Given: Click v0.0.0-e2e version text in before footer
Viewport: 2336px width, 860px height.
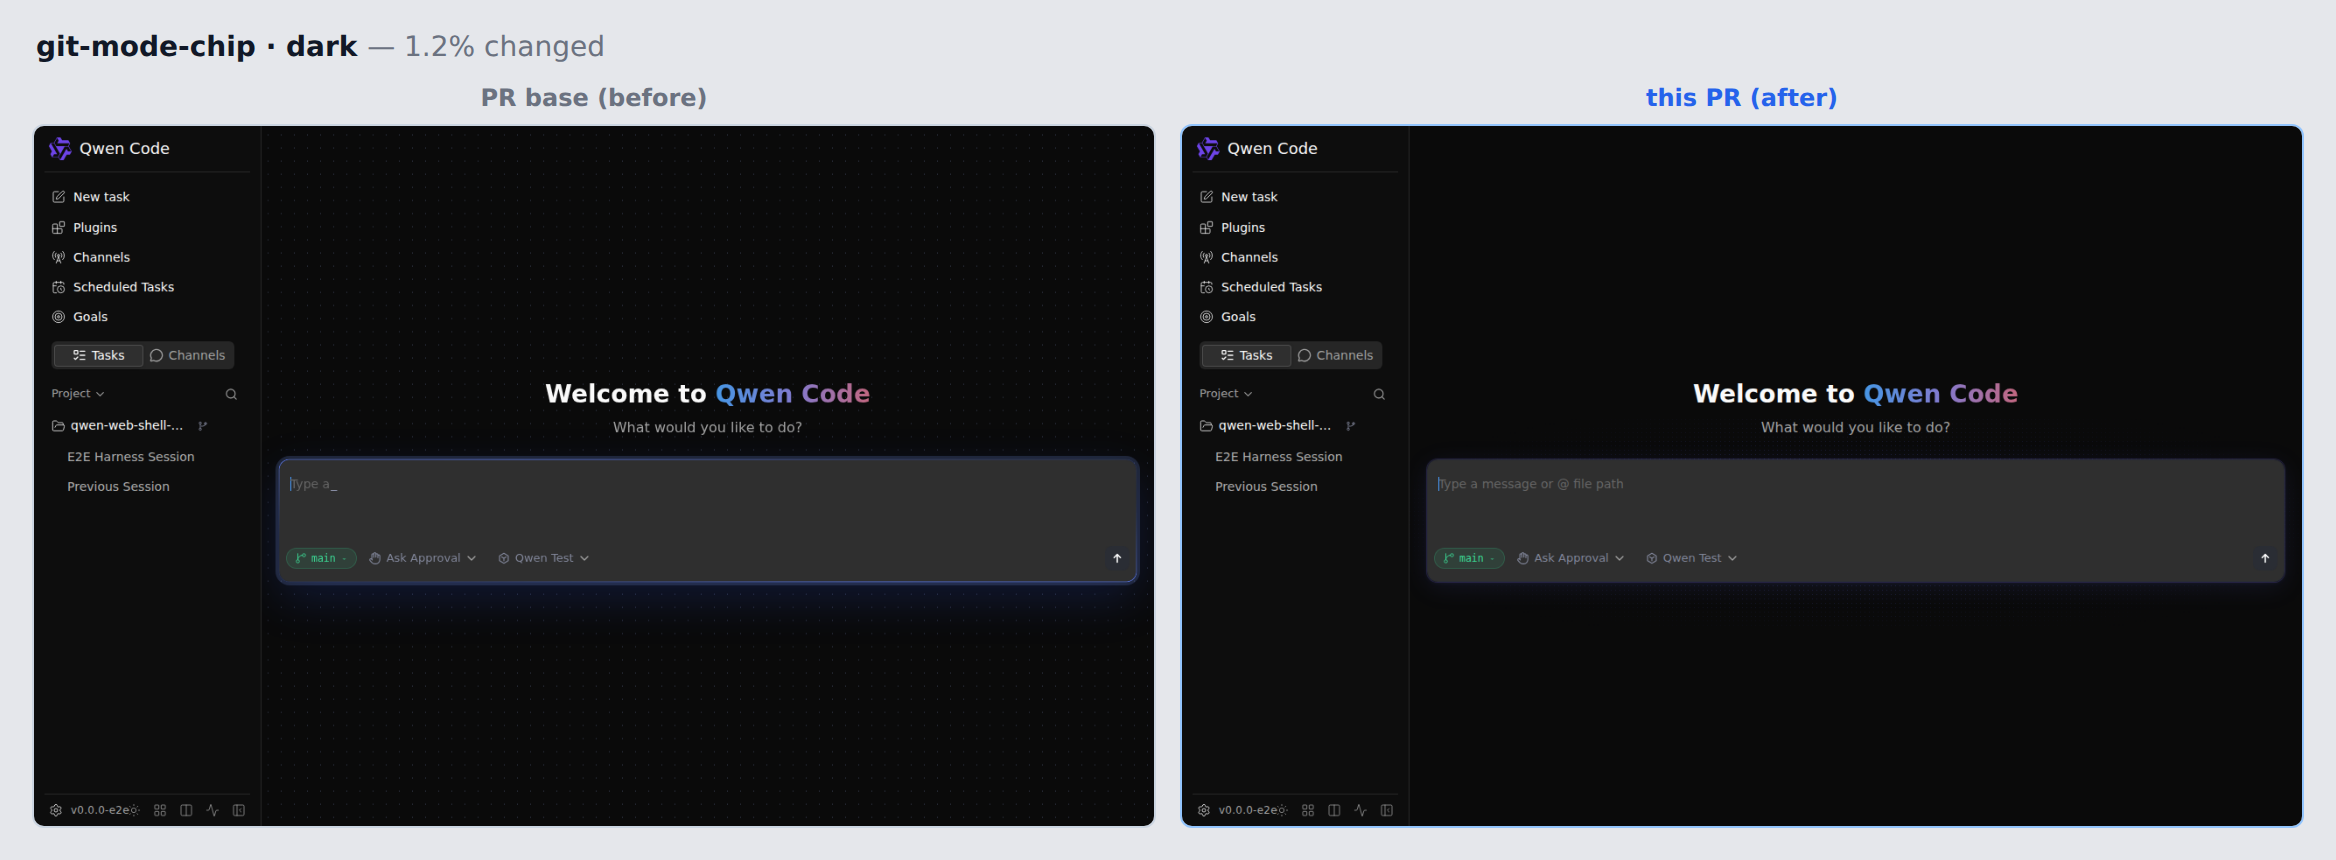Looking at the screenshot, I should pyautogui.click(x=99, y=810).
